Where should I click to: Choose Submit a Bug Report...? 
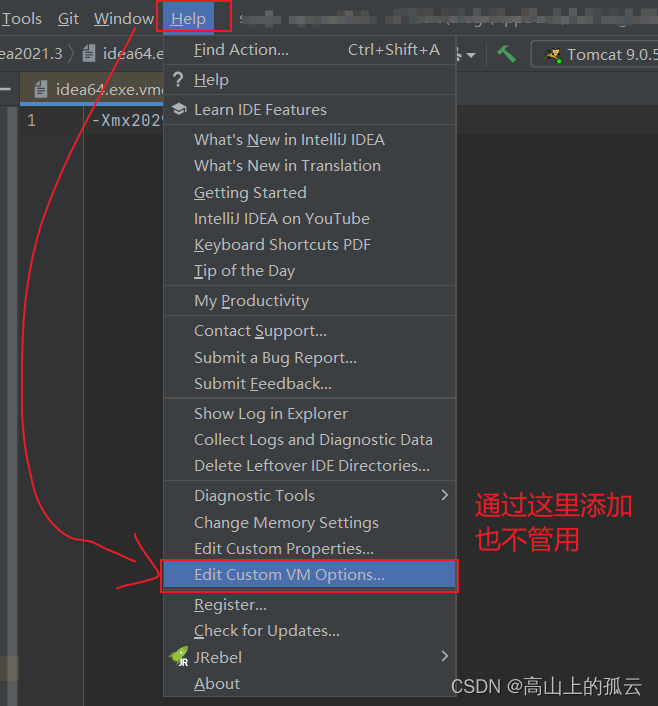click(x=309, y=358)
